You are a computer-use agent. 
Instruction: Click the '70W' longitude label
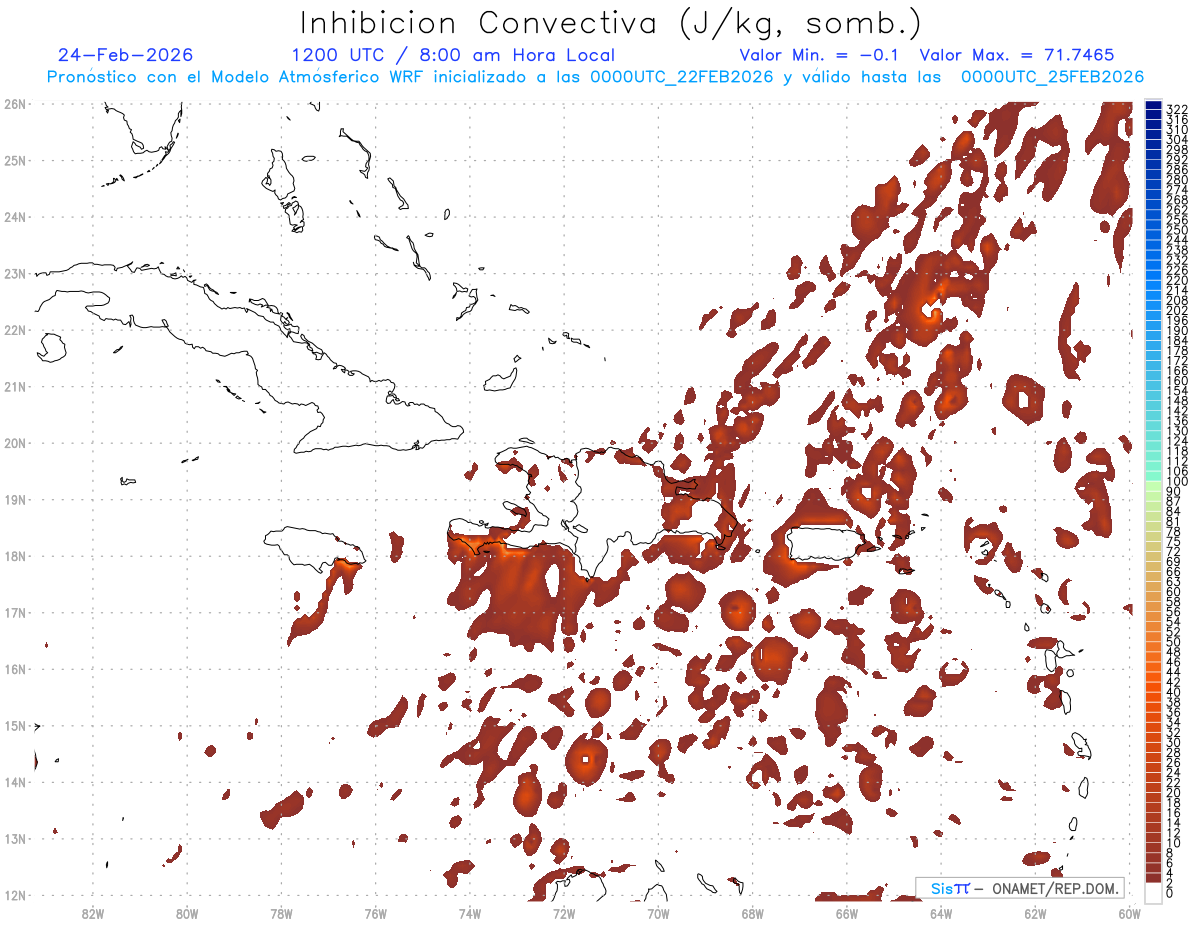pyautogui.click(x=658, y=913)
